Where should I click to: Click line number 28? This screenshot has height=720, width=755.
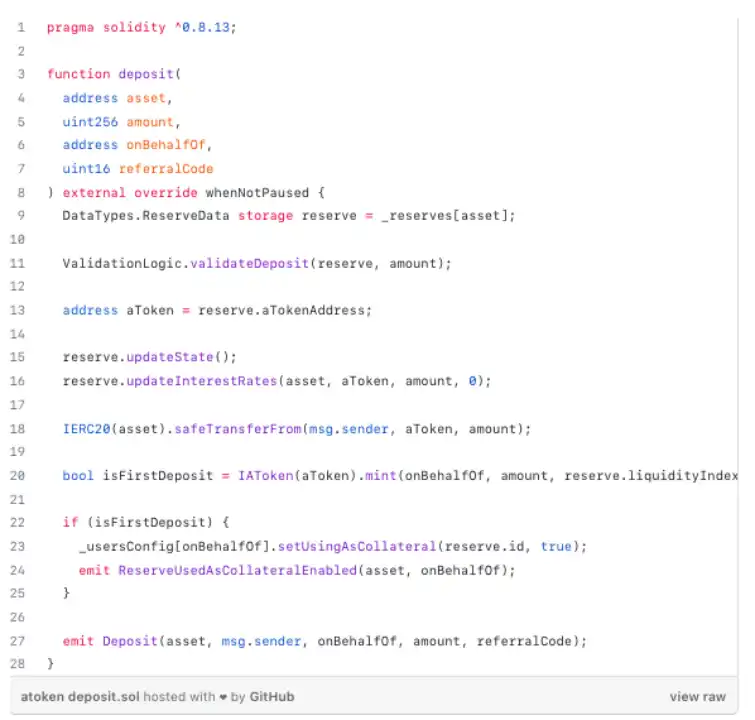pyautogui.click(x=17, y=663)
